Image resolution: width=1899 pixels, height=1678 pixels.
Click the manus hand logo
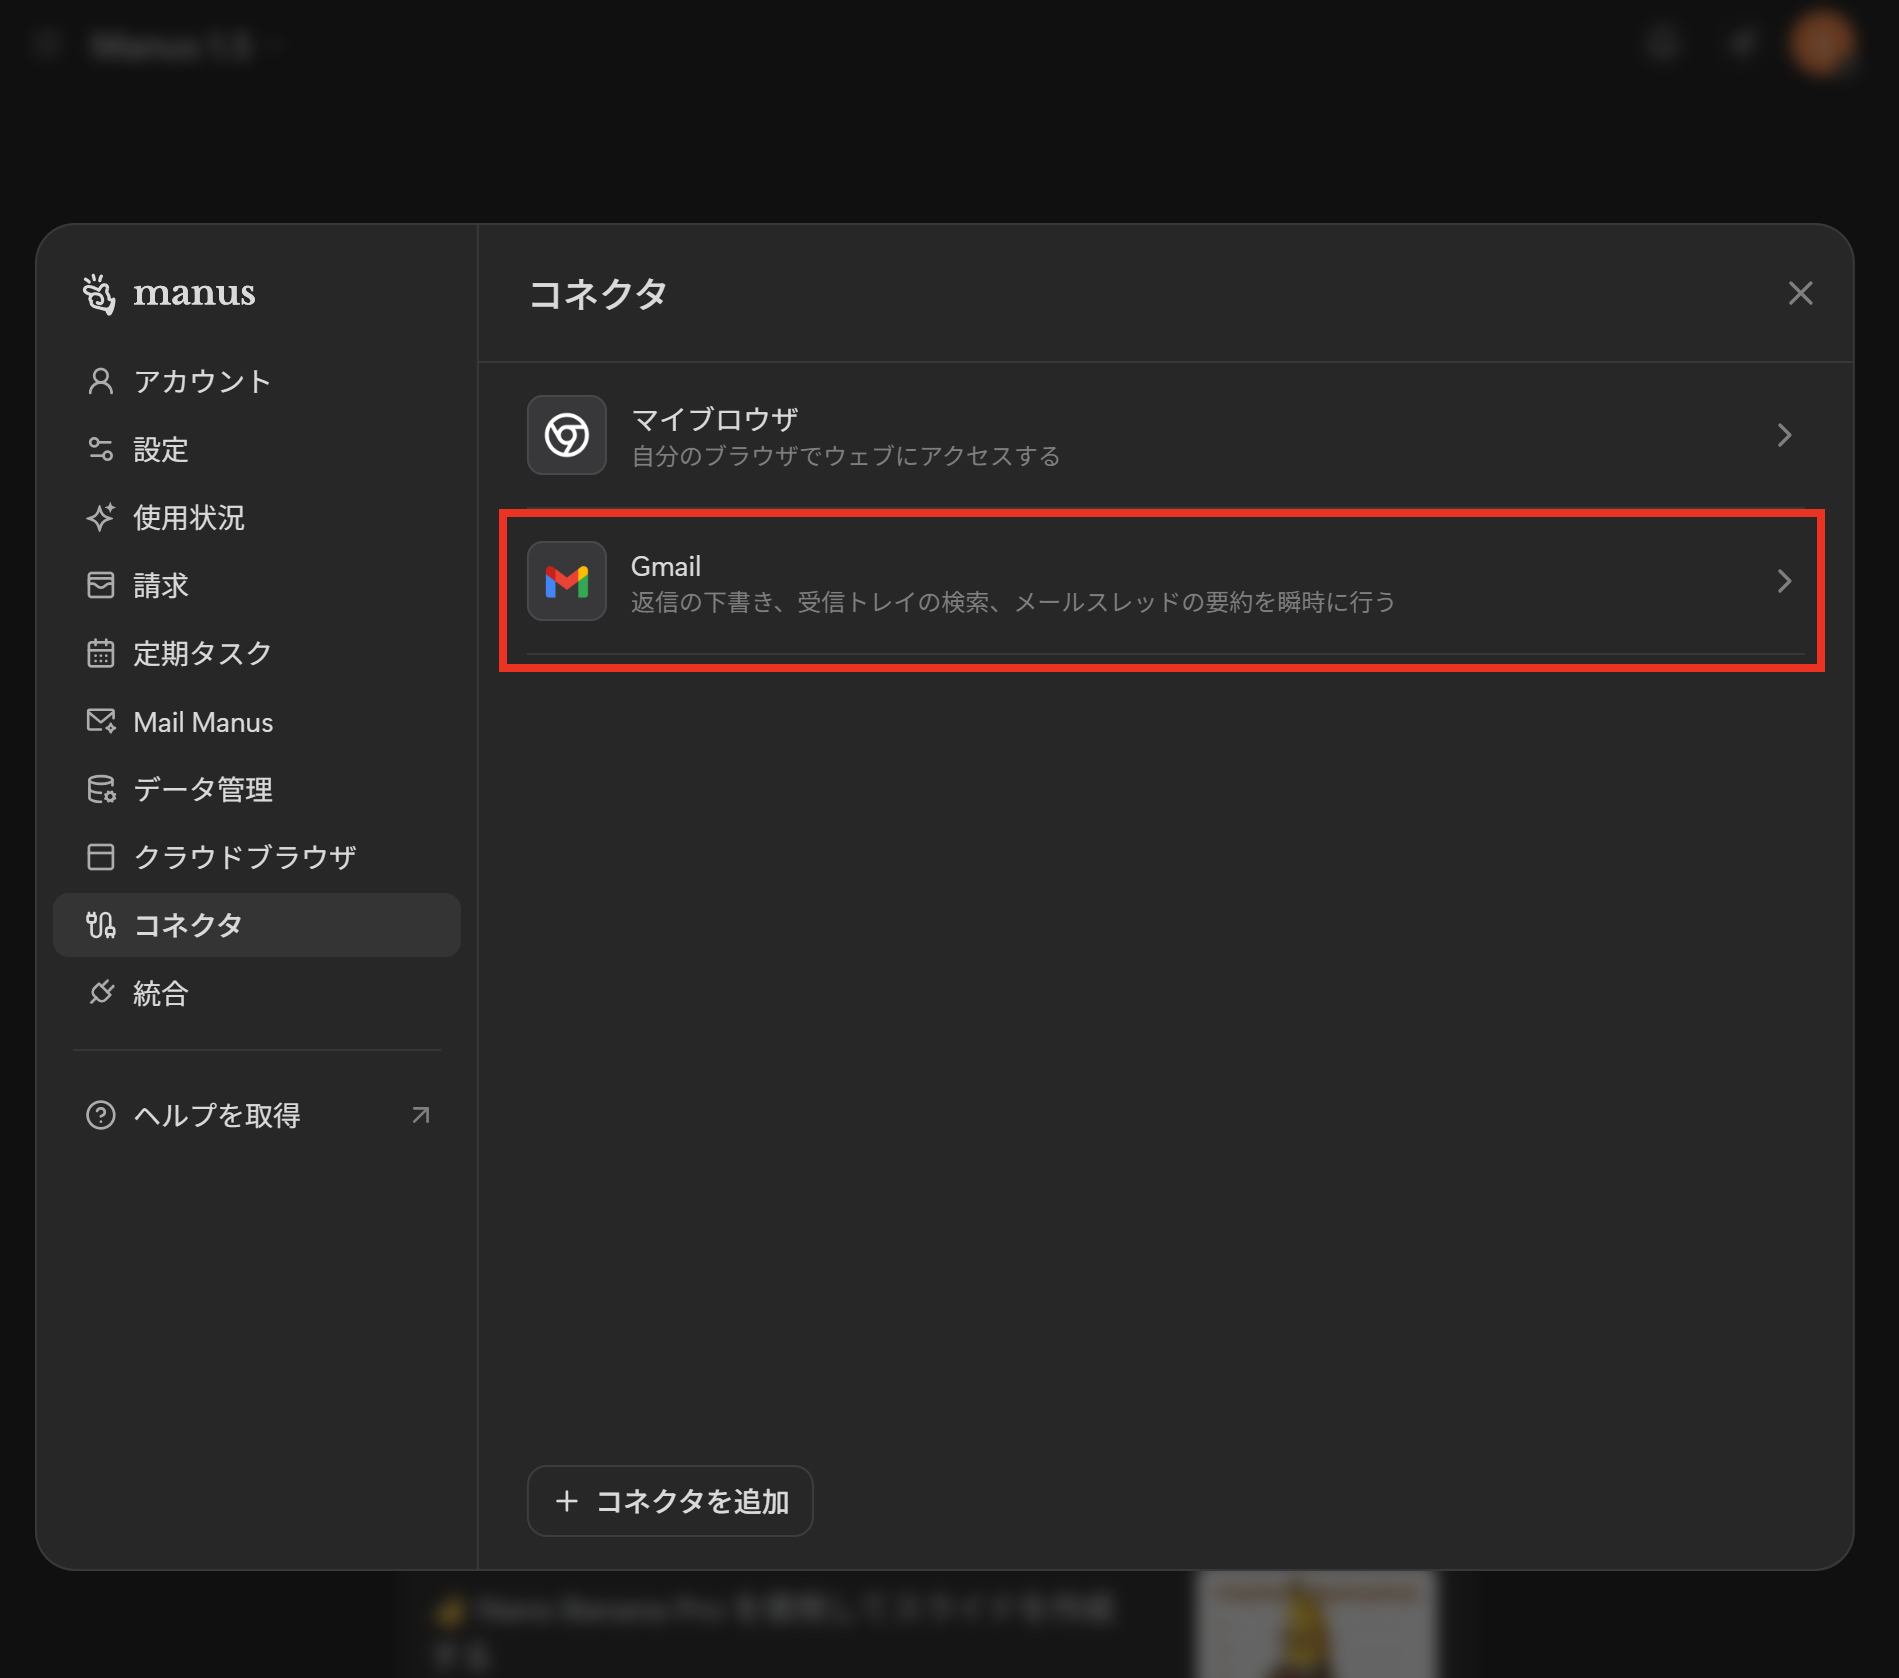coord(99,294)
